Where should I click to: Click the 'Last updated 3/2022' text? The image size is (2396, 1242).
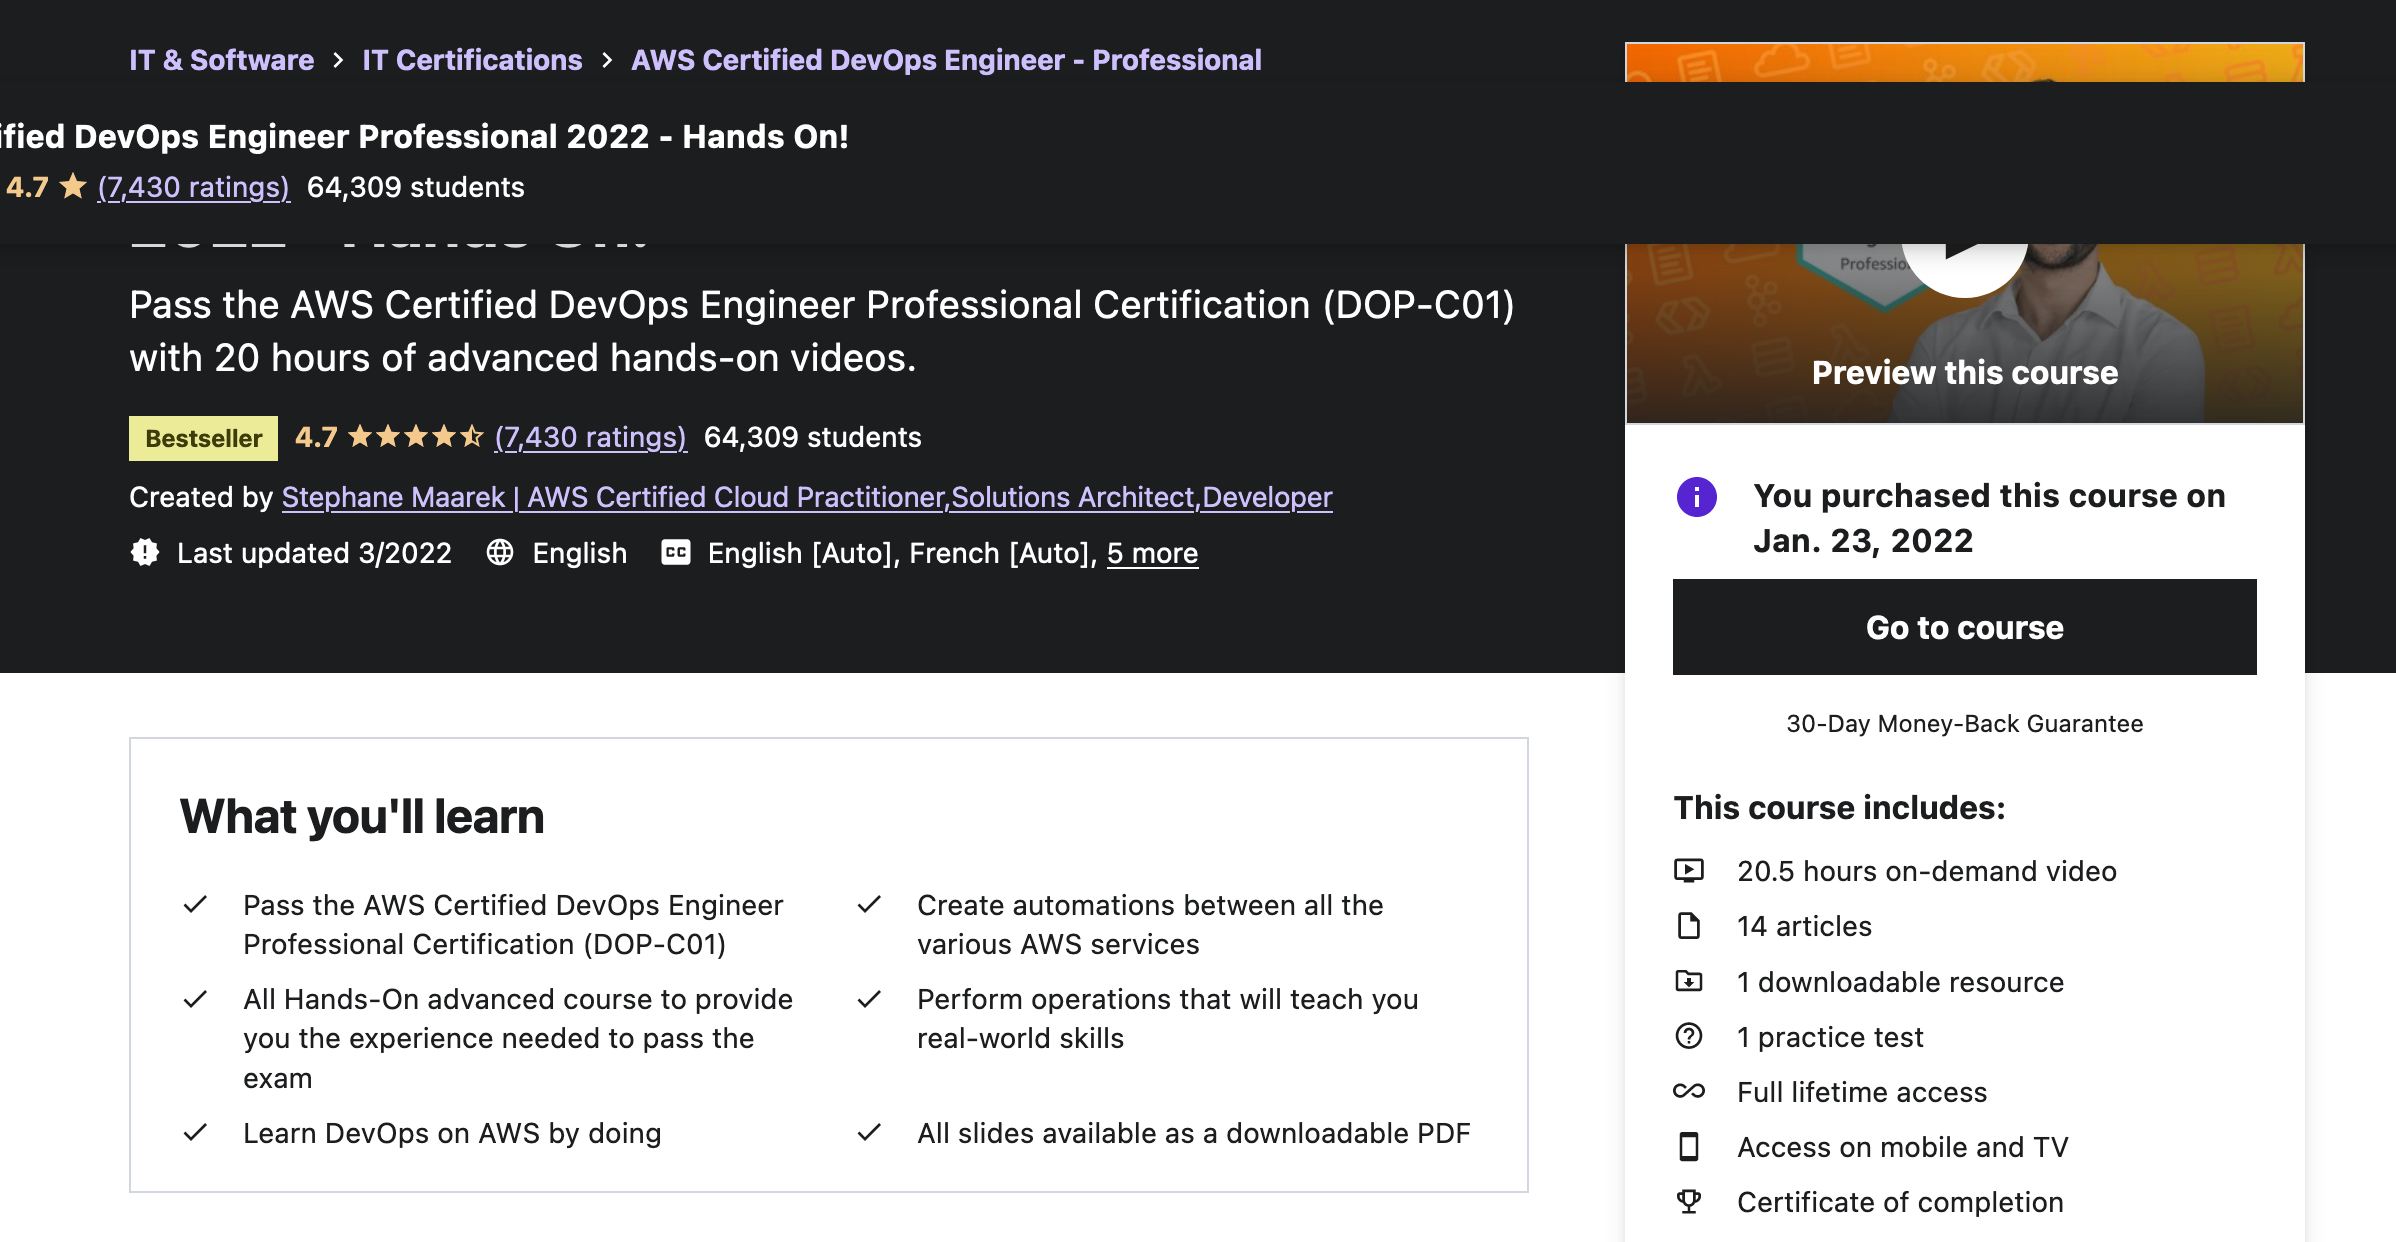[x=314, y=553]
